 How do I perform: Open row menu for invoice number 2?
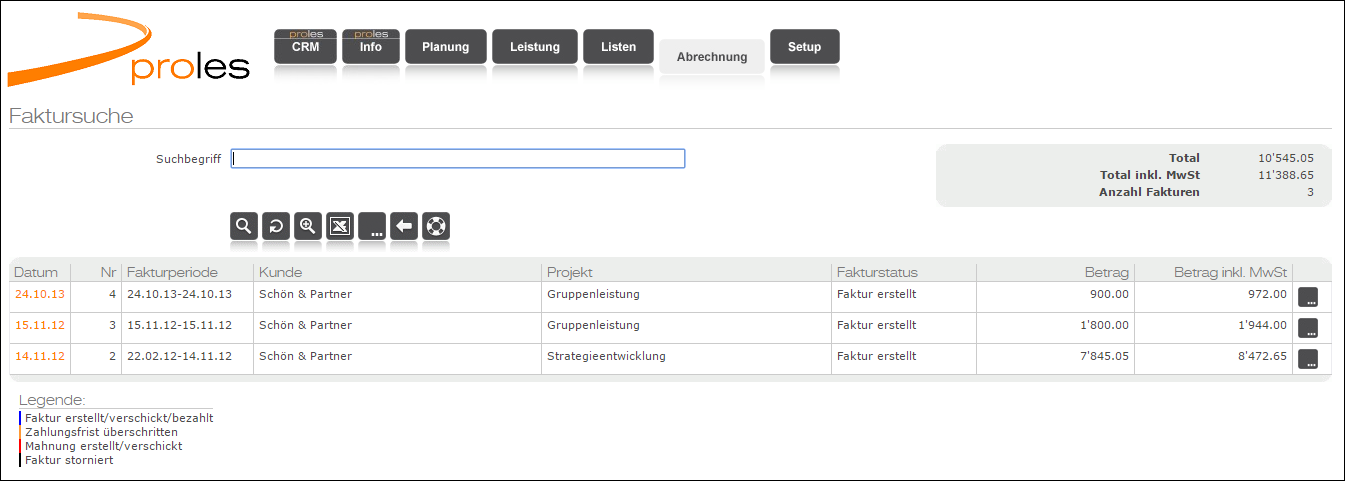click(1308, 359)
